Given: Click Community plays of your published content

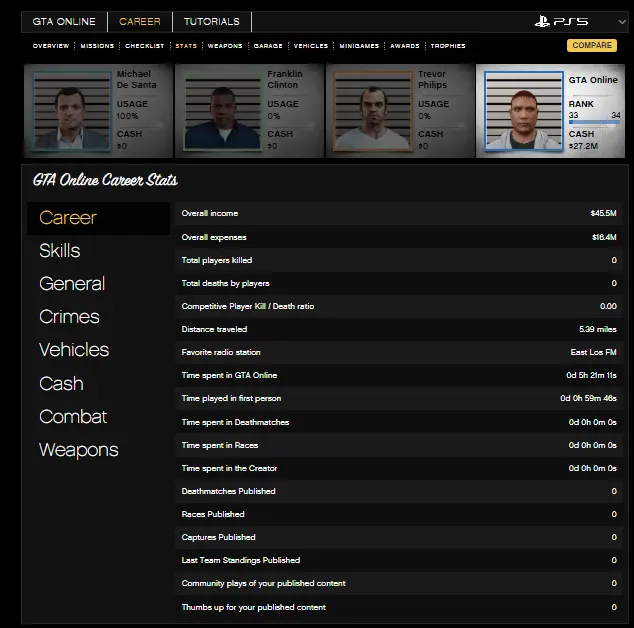Looking at the screenshot, I should 264,584.
